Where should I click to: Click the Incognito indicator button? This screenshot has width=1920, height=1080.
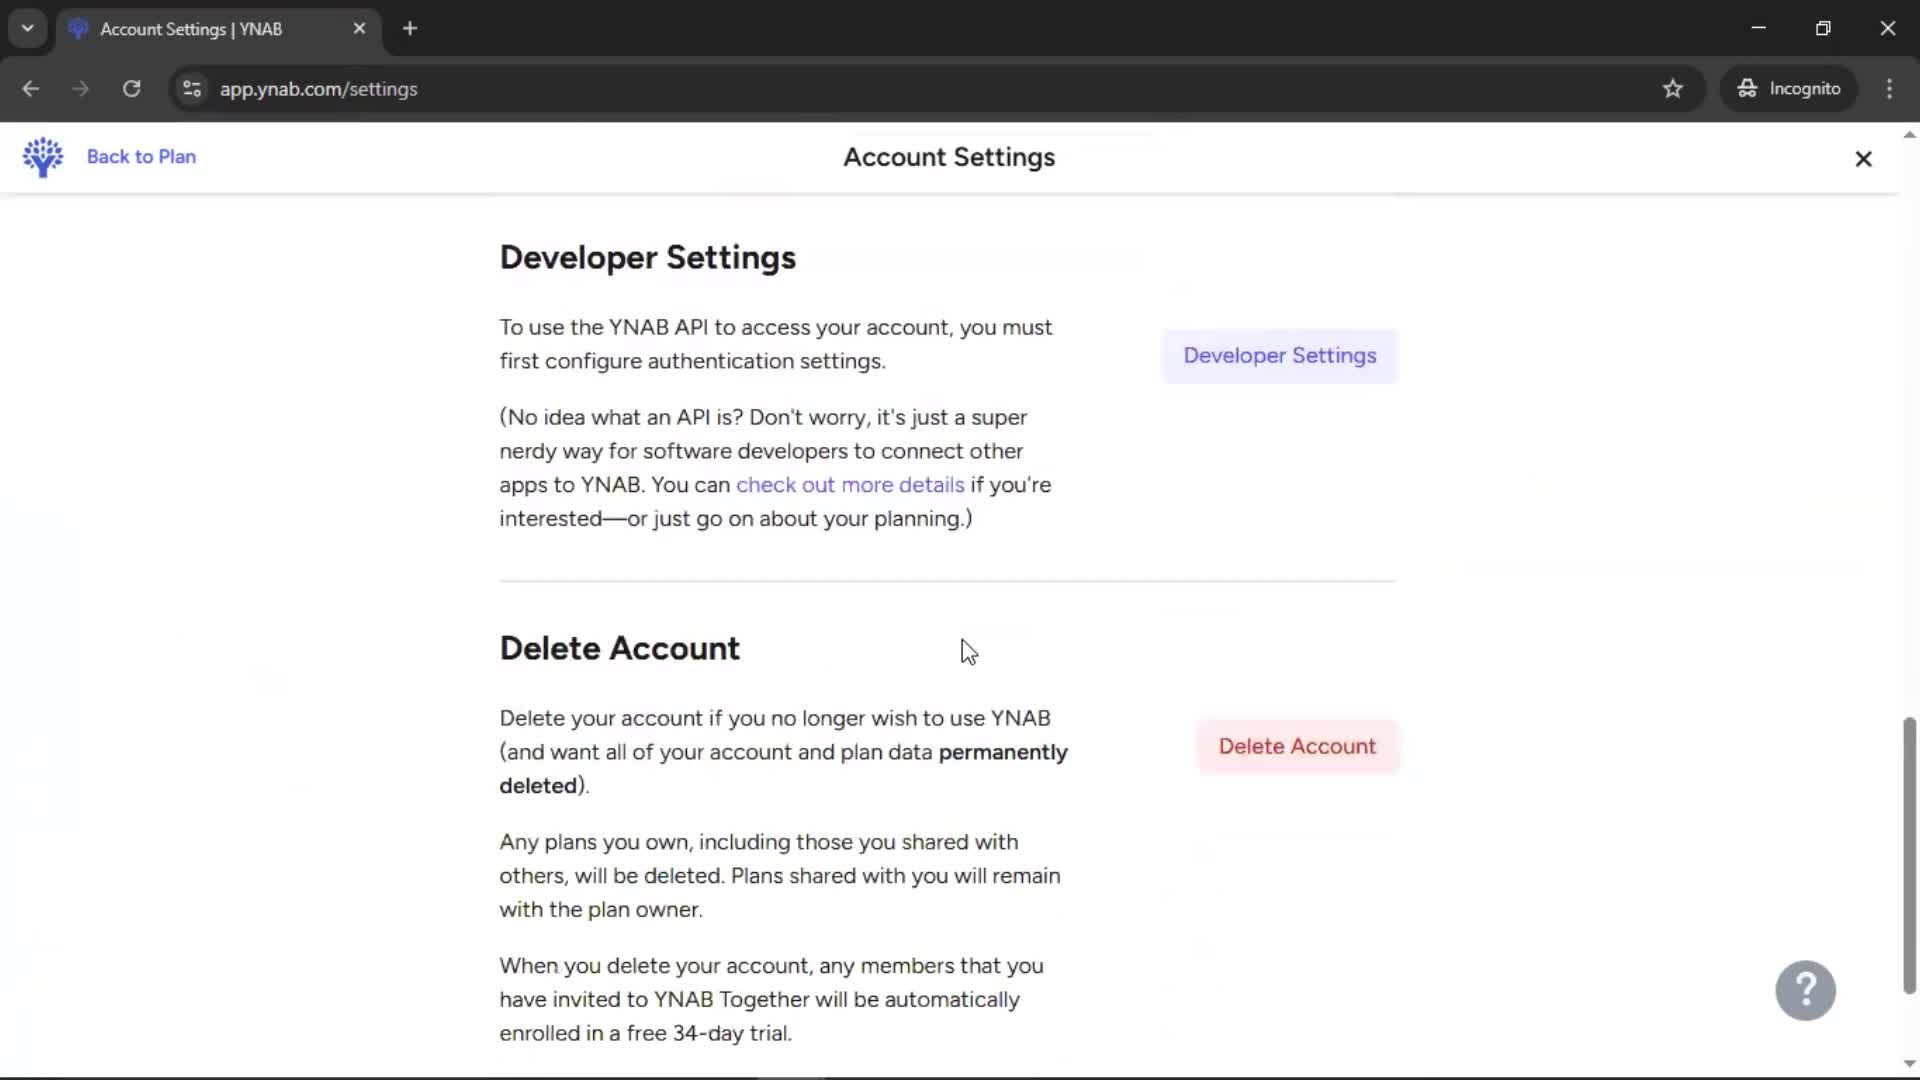pos(1789,89)
